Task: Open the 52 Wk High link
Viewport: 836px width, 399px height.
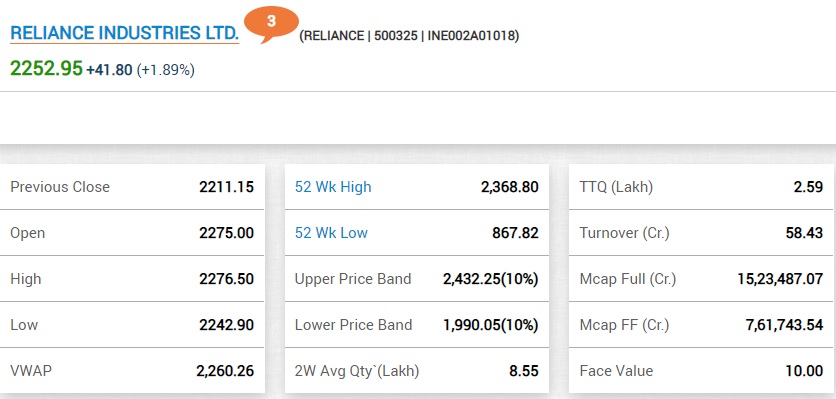Action: (333, 187)
